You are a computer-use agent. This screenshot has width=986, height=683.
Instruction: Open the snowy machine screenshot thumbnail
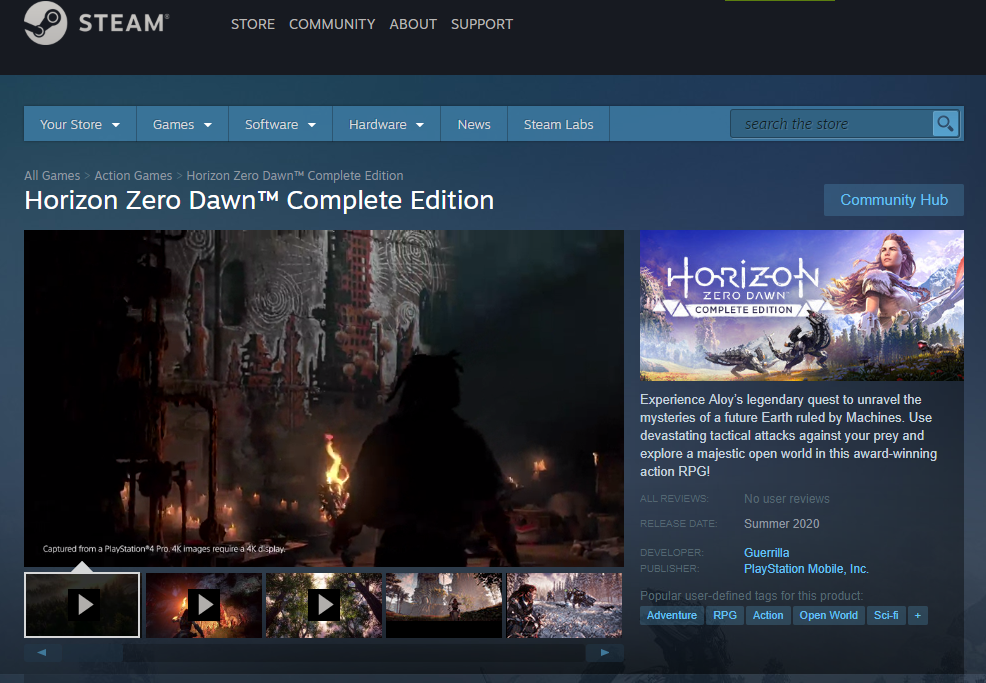coord(564,605)
